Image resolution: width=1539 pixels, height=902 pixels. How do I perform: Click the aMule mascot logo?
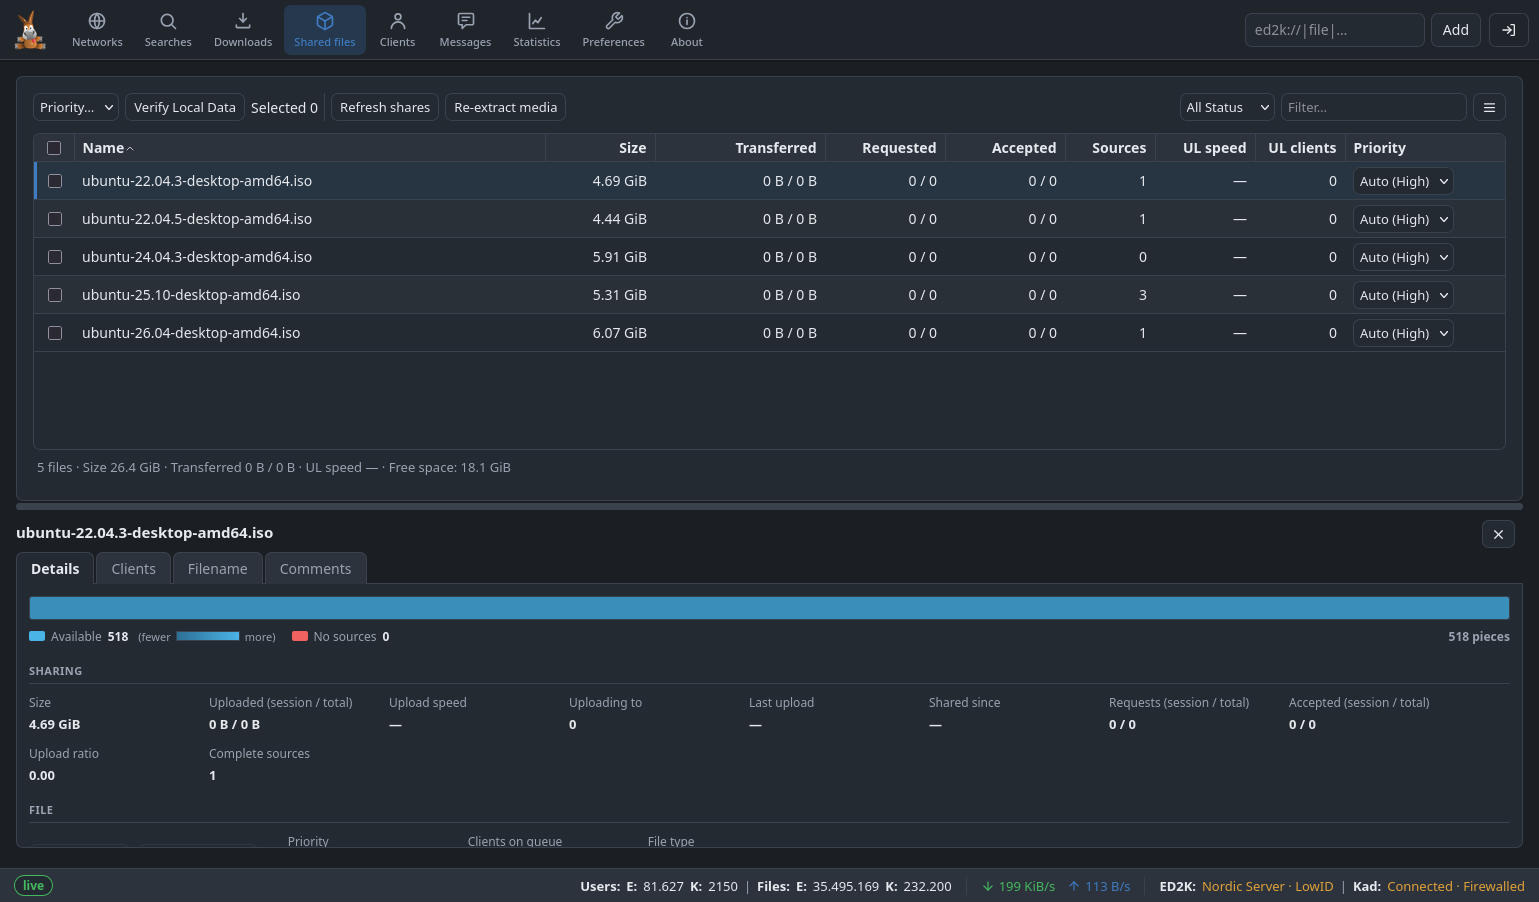click(30, 30)
